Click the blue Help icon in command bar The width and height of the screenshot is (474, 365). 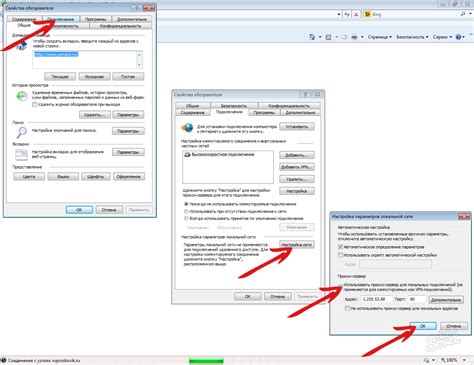pyautogui.click(x=459, y=37)
